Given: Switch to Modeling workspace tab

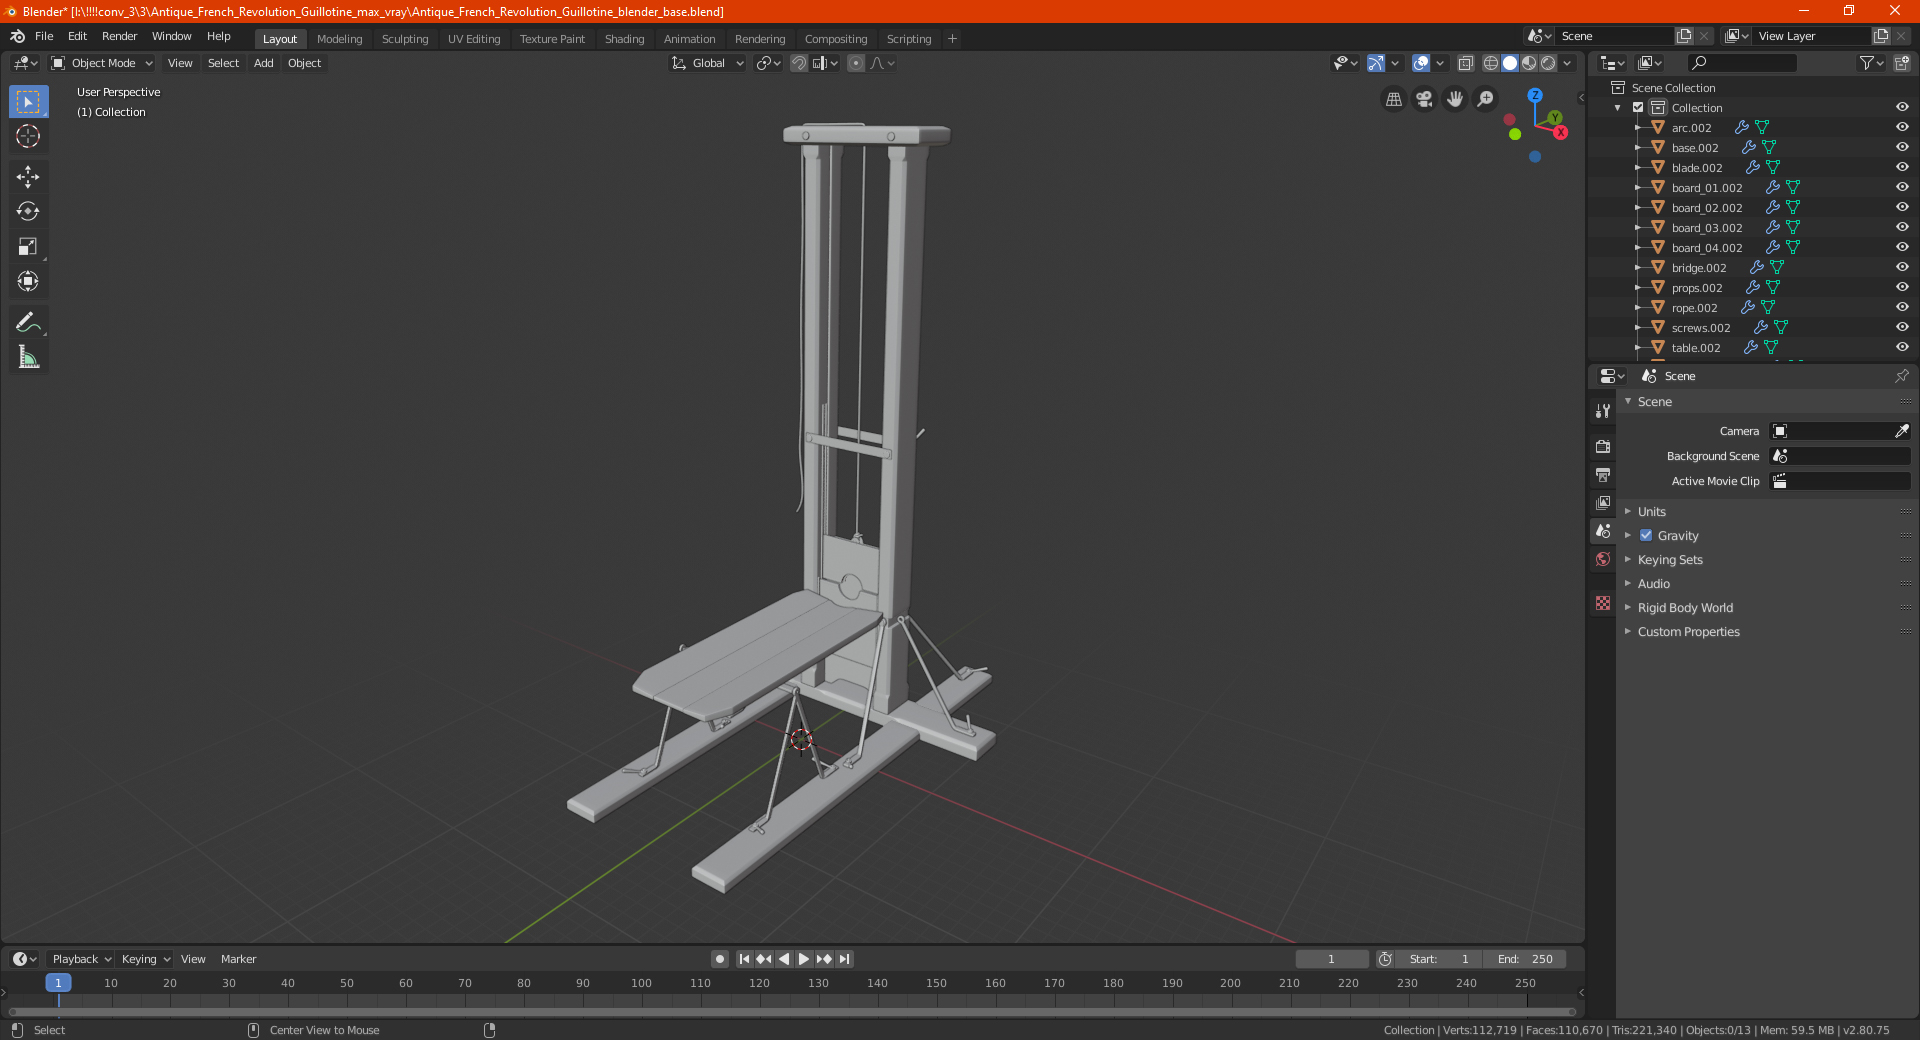Looking at the screenshot, I should coord(339,39).
